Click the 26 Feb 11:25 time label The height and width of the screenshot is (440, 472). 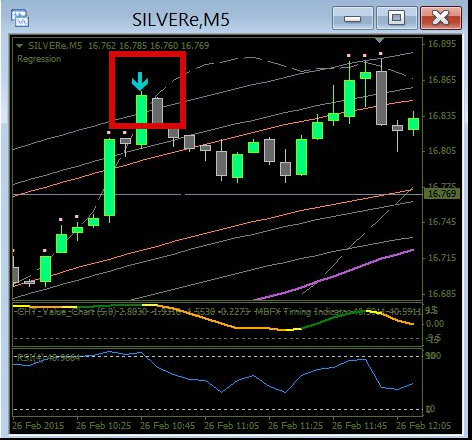[295, 426]
